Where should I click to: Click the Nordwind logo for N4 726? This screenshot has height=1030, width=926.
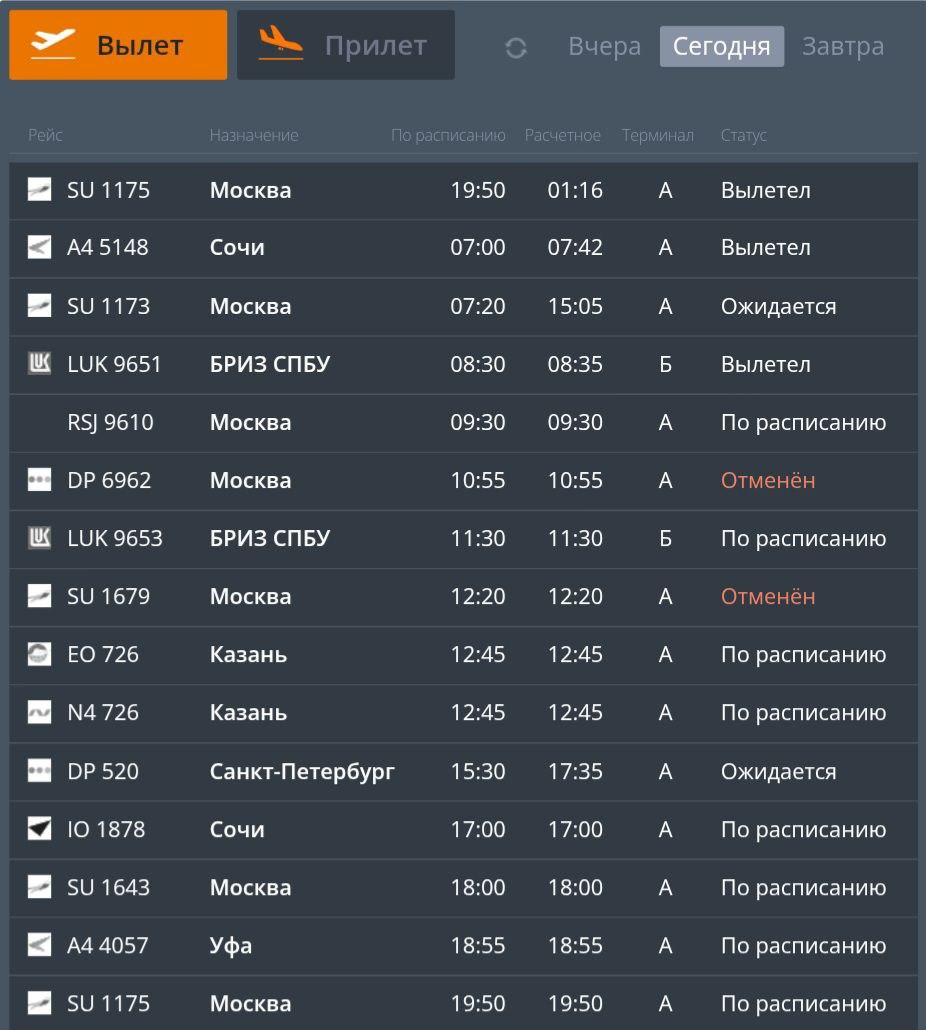click(x=39, y=712)
